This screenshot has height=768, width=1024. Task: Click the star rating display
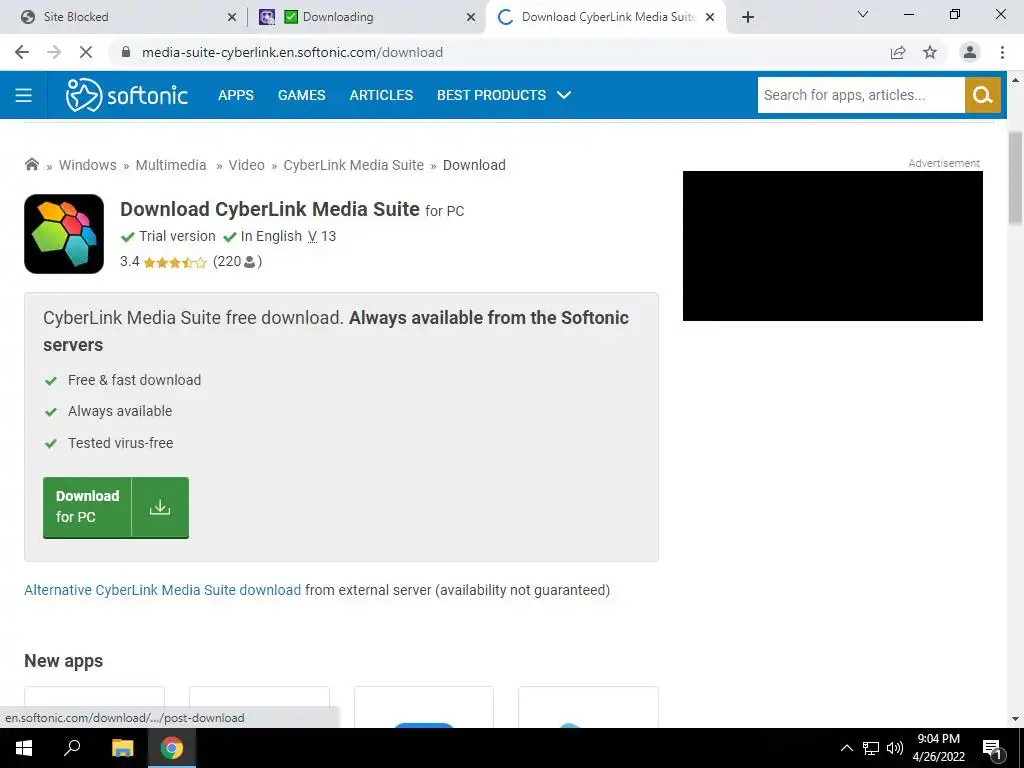pyautogui.click(x=174, y=263)
